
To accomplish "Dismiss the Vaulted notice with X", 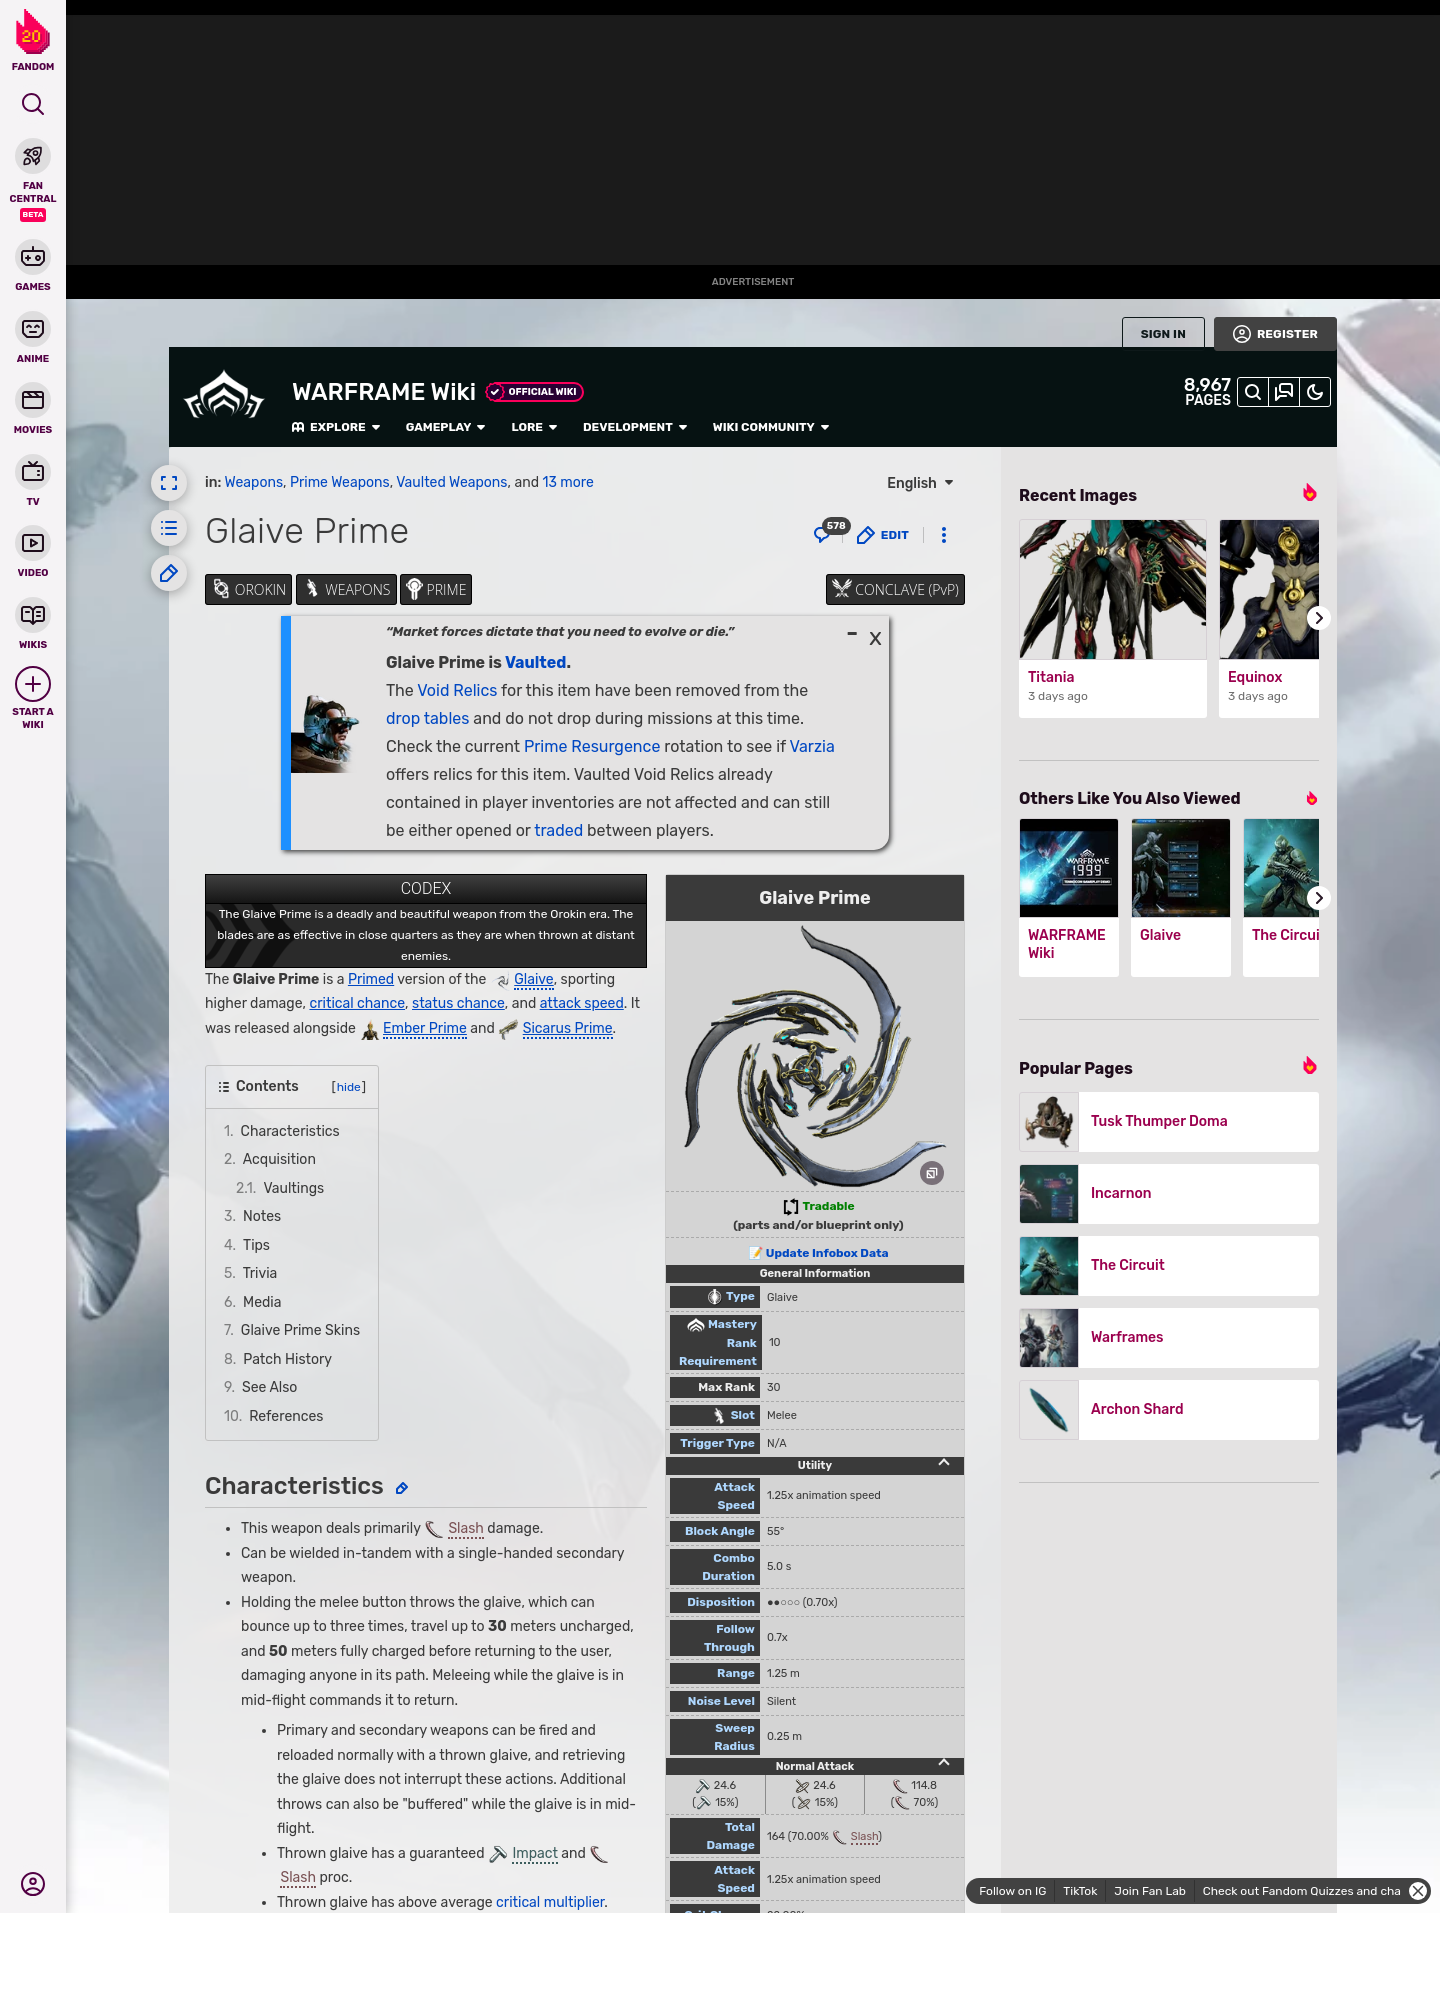I will click(x=875, y=638).
